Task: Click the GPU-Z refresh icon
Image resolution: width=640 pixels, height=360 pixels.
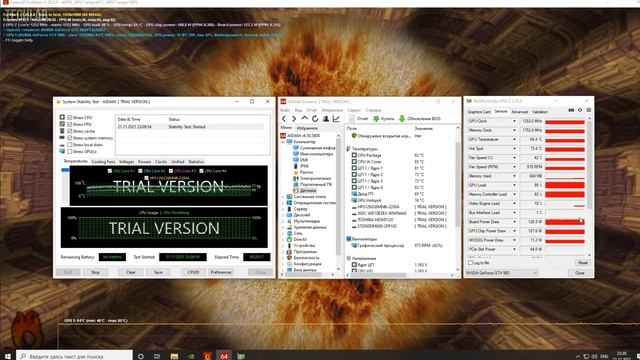Action: [580, 110]
